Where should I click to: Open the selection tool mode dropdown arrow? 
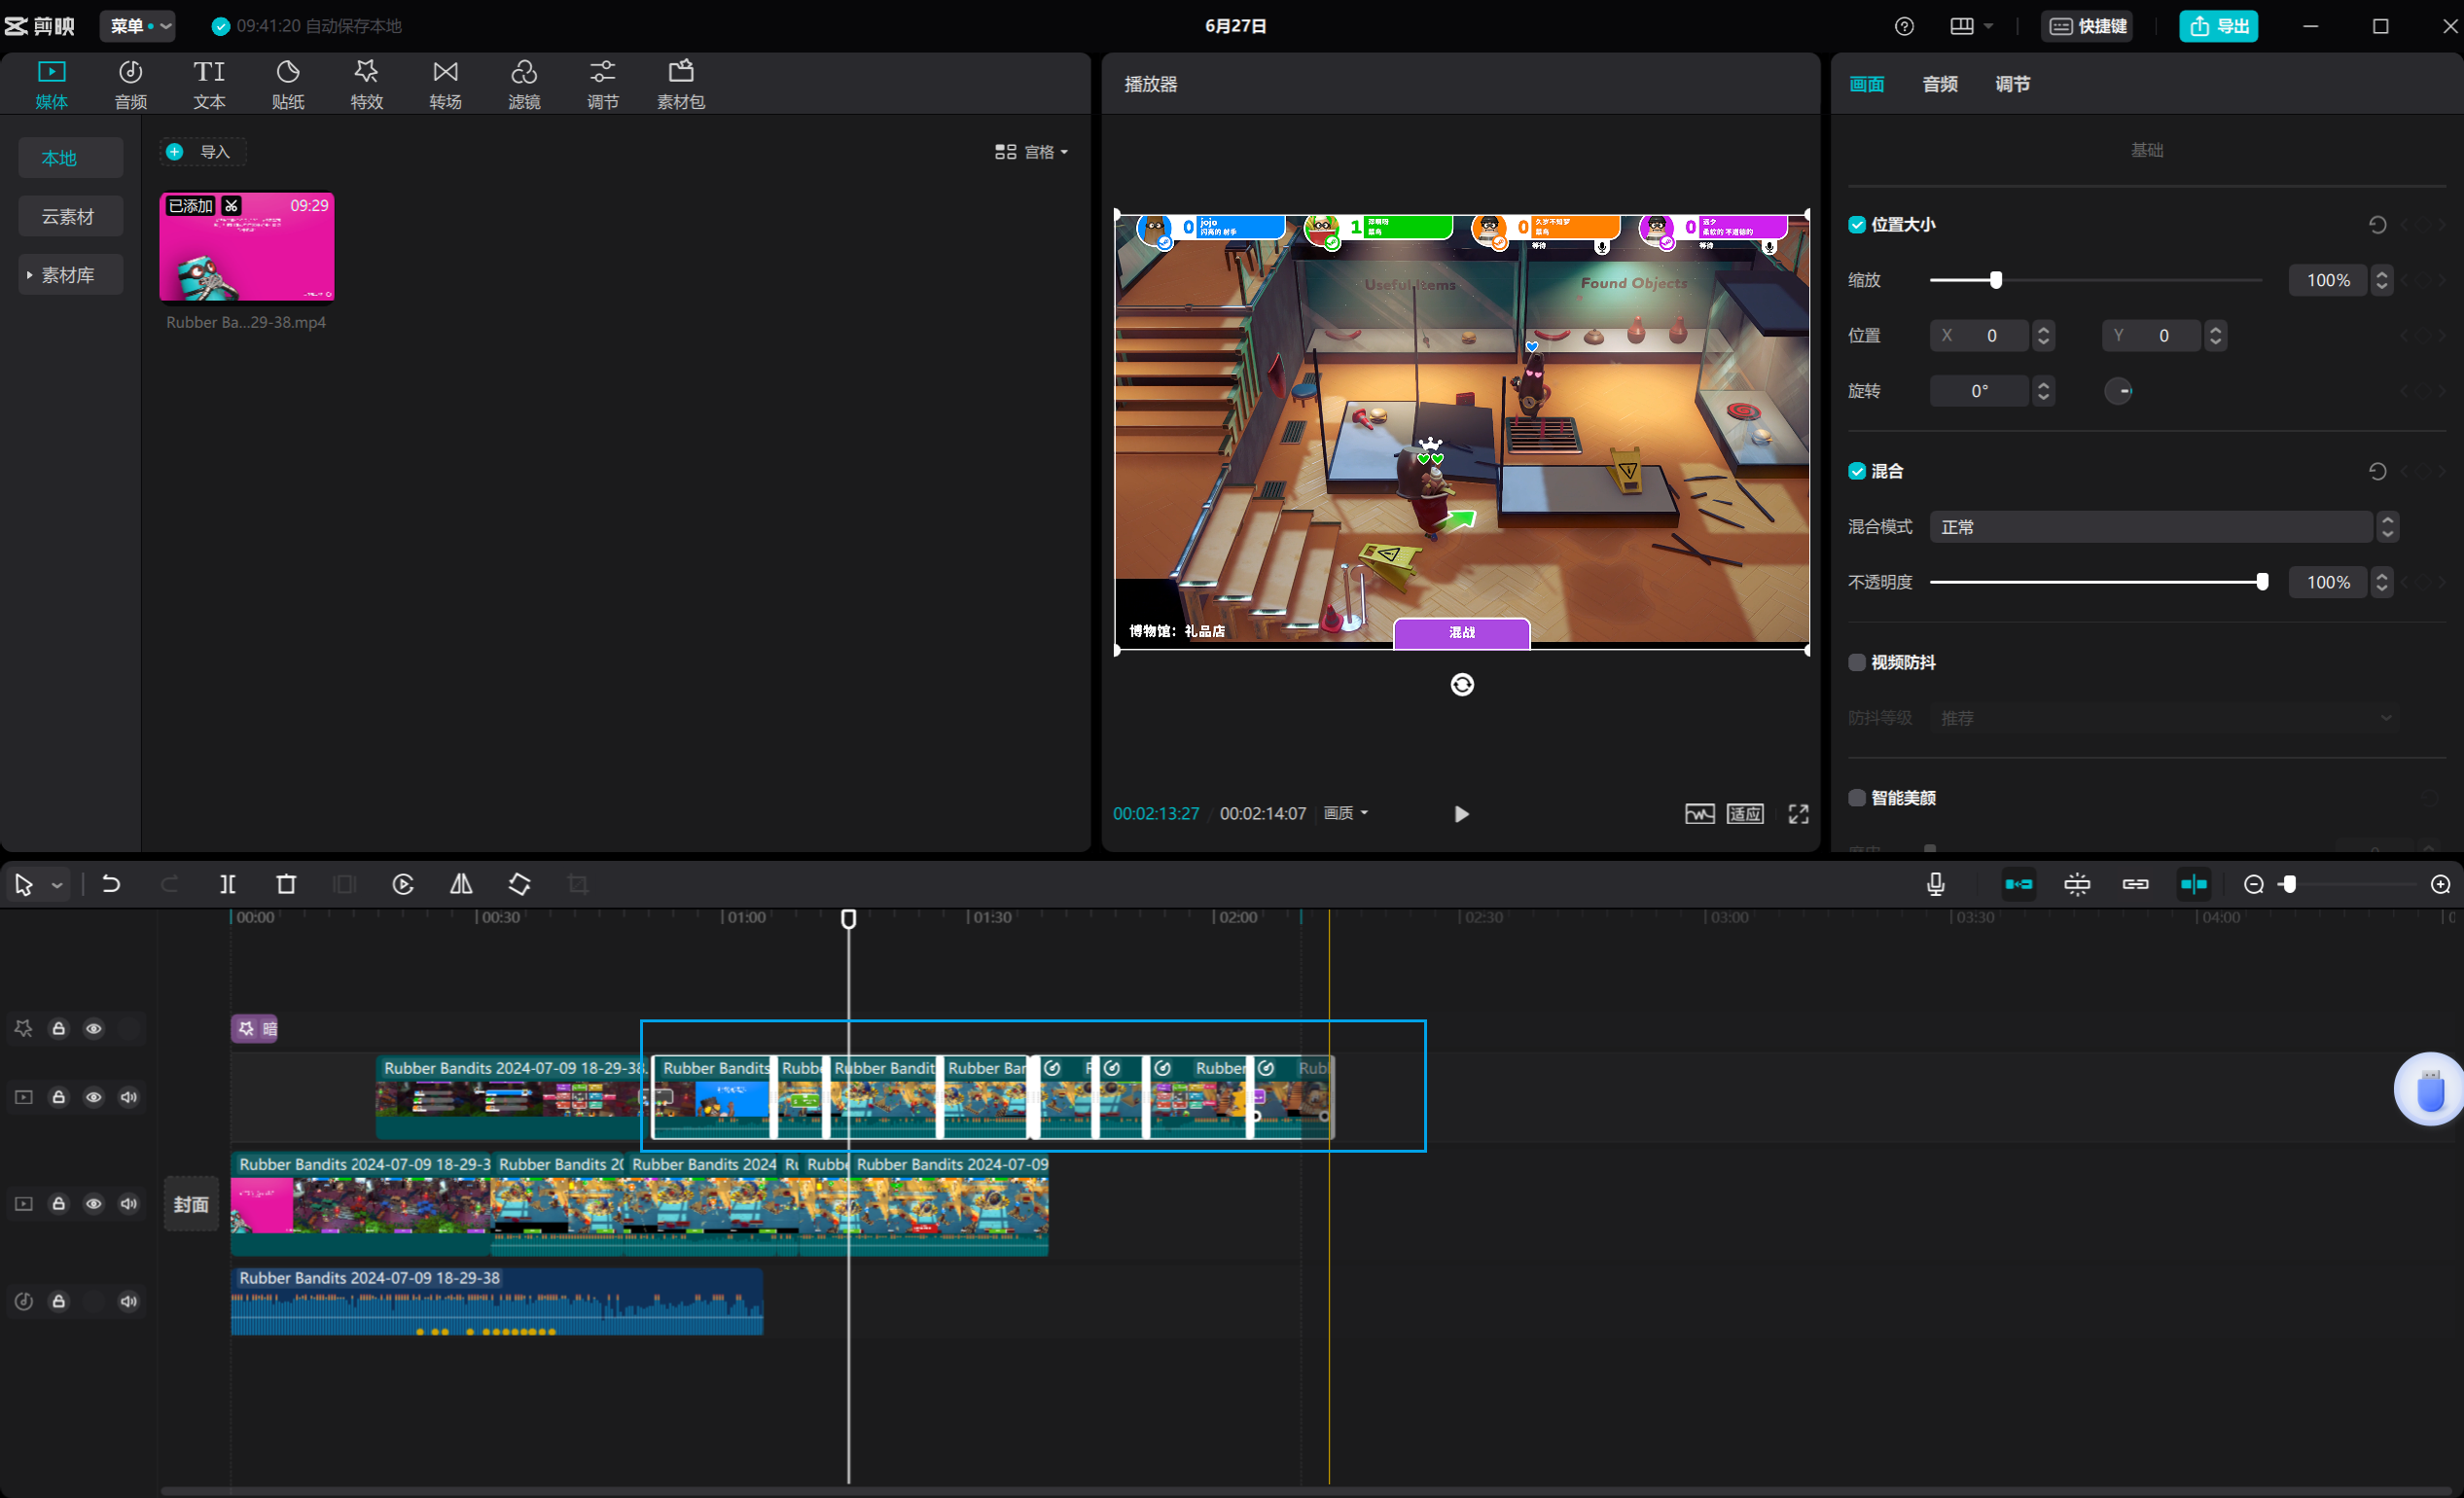pyautogui.click(x=57, y=885)
